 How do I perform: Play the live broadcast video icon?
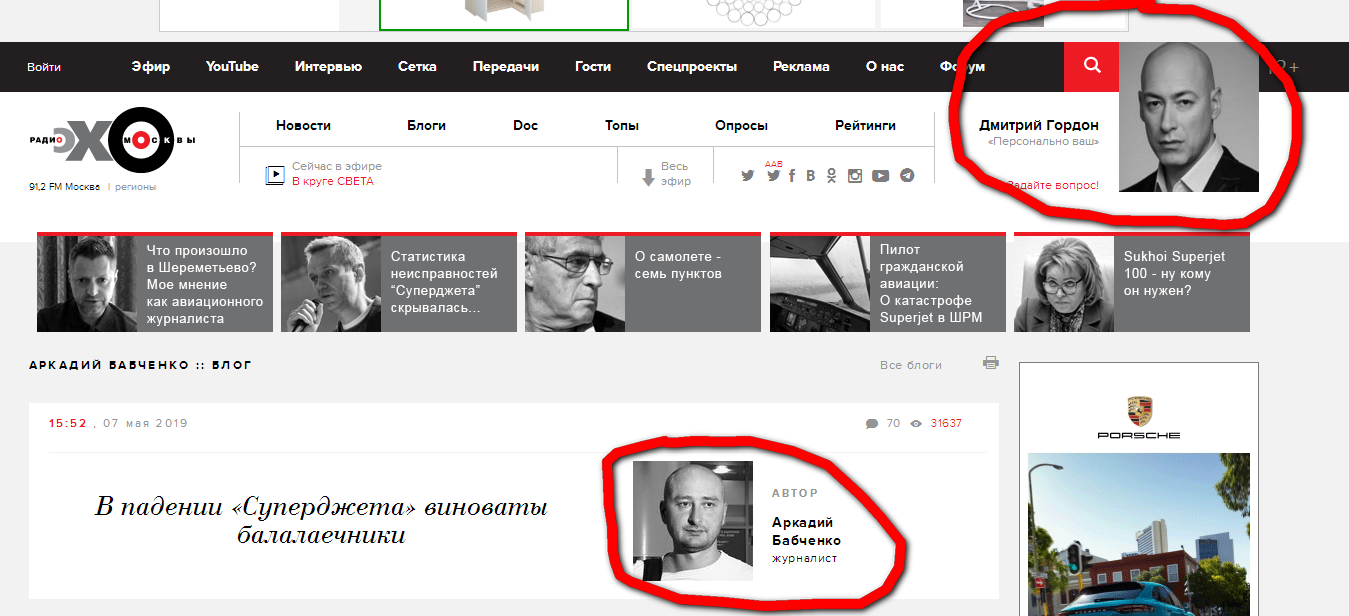point(275,175)
